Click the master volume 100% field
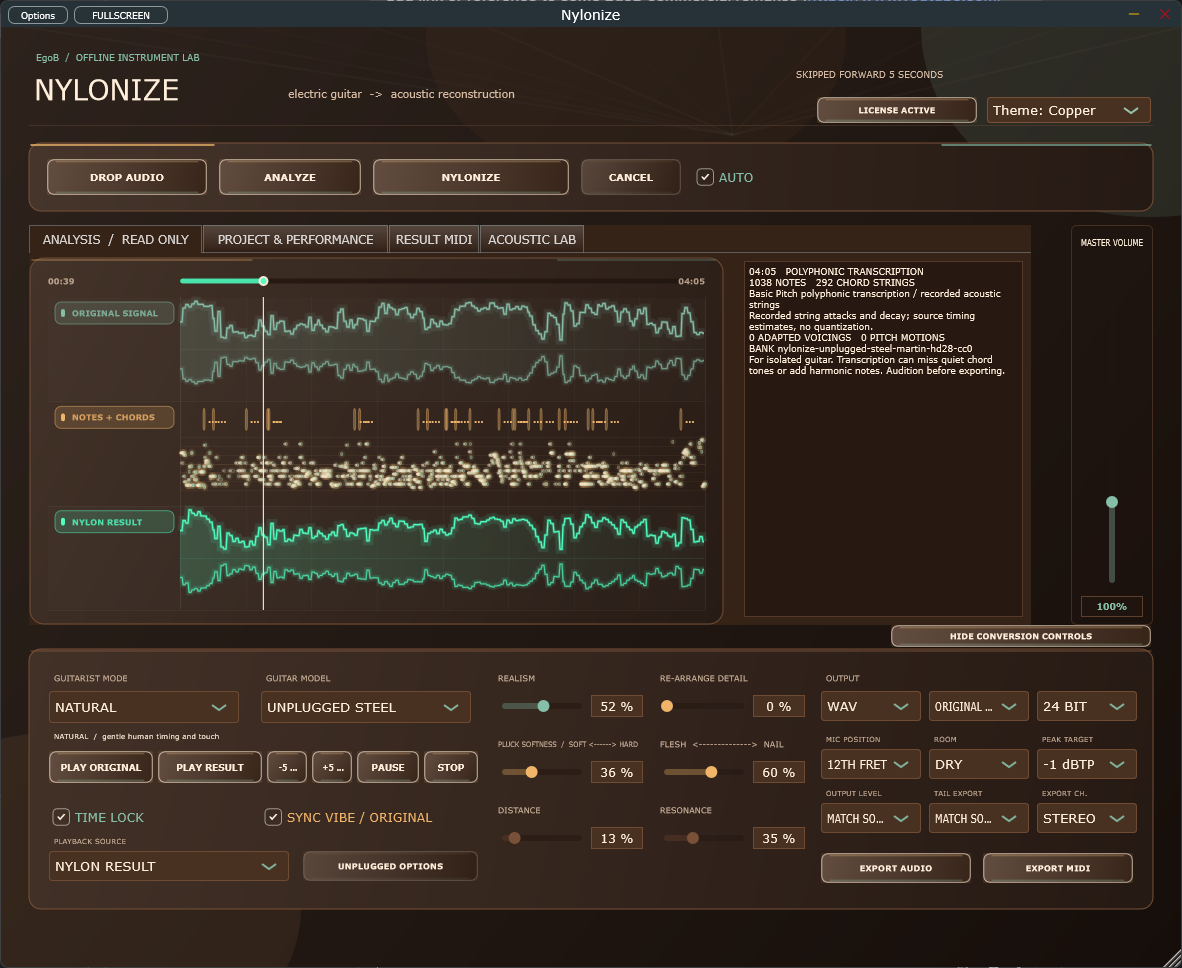The height and width of the screenshot is (968, 1182). [x=1111, y=606]
